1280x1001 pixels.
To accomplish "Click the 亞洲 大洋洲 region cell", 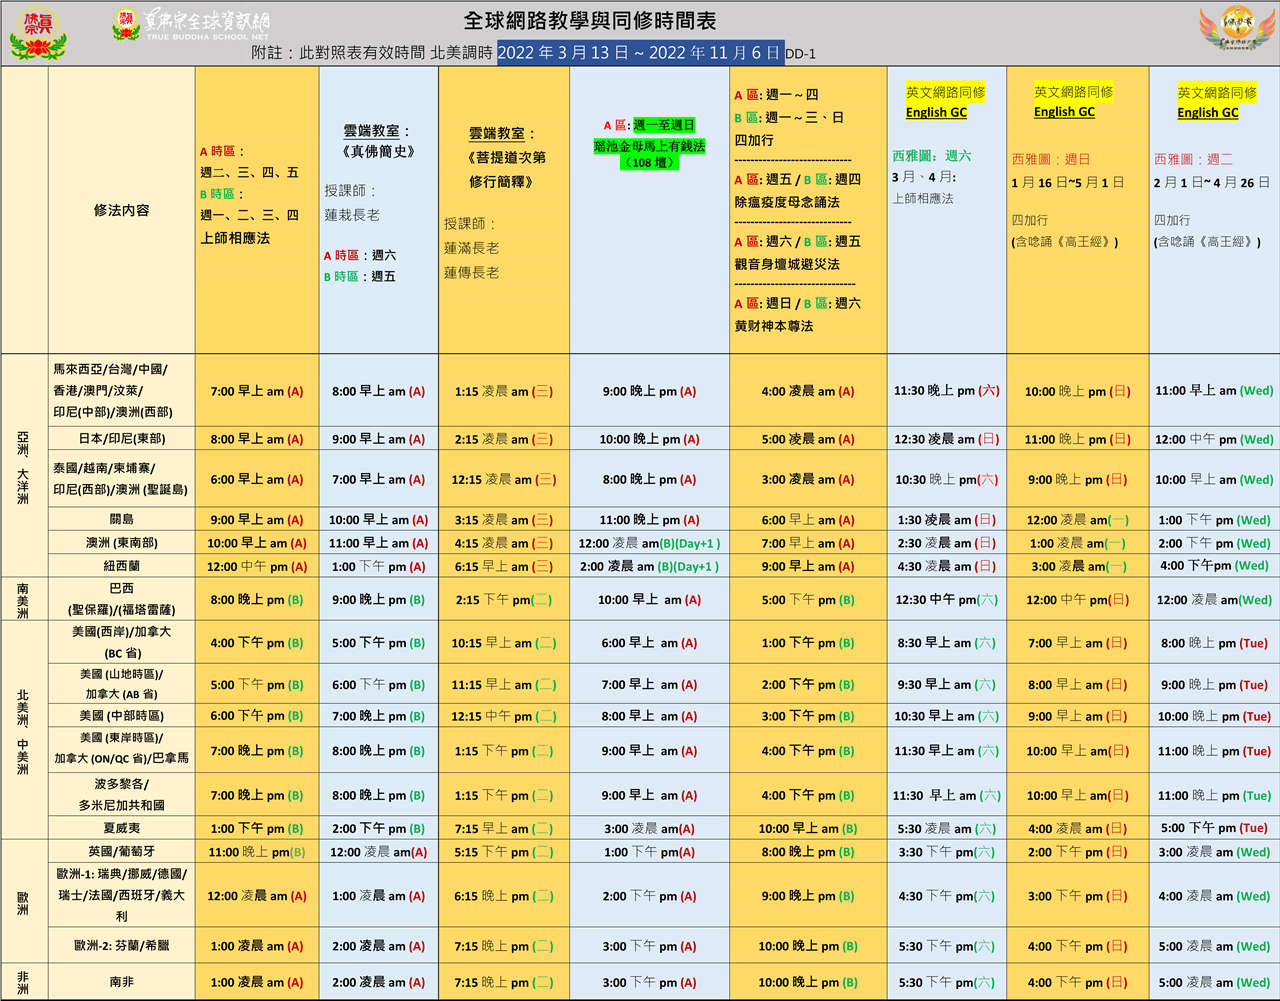I will click(x=23, y=466).
